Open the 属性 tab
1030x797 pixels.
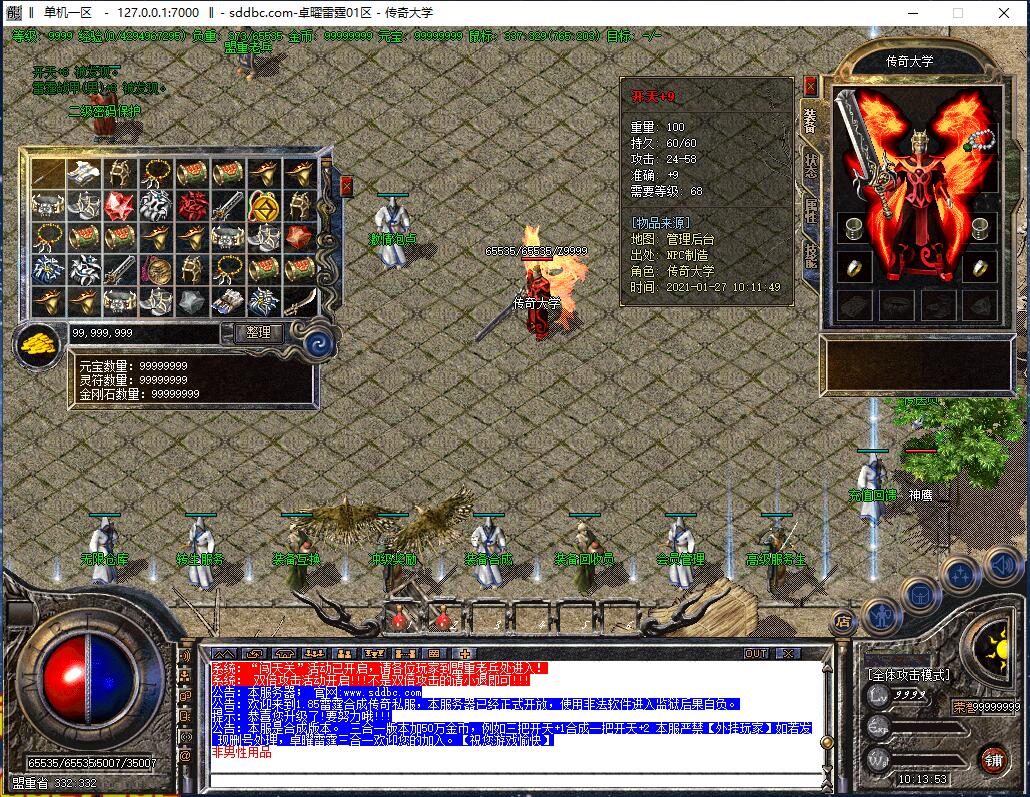810,210
